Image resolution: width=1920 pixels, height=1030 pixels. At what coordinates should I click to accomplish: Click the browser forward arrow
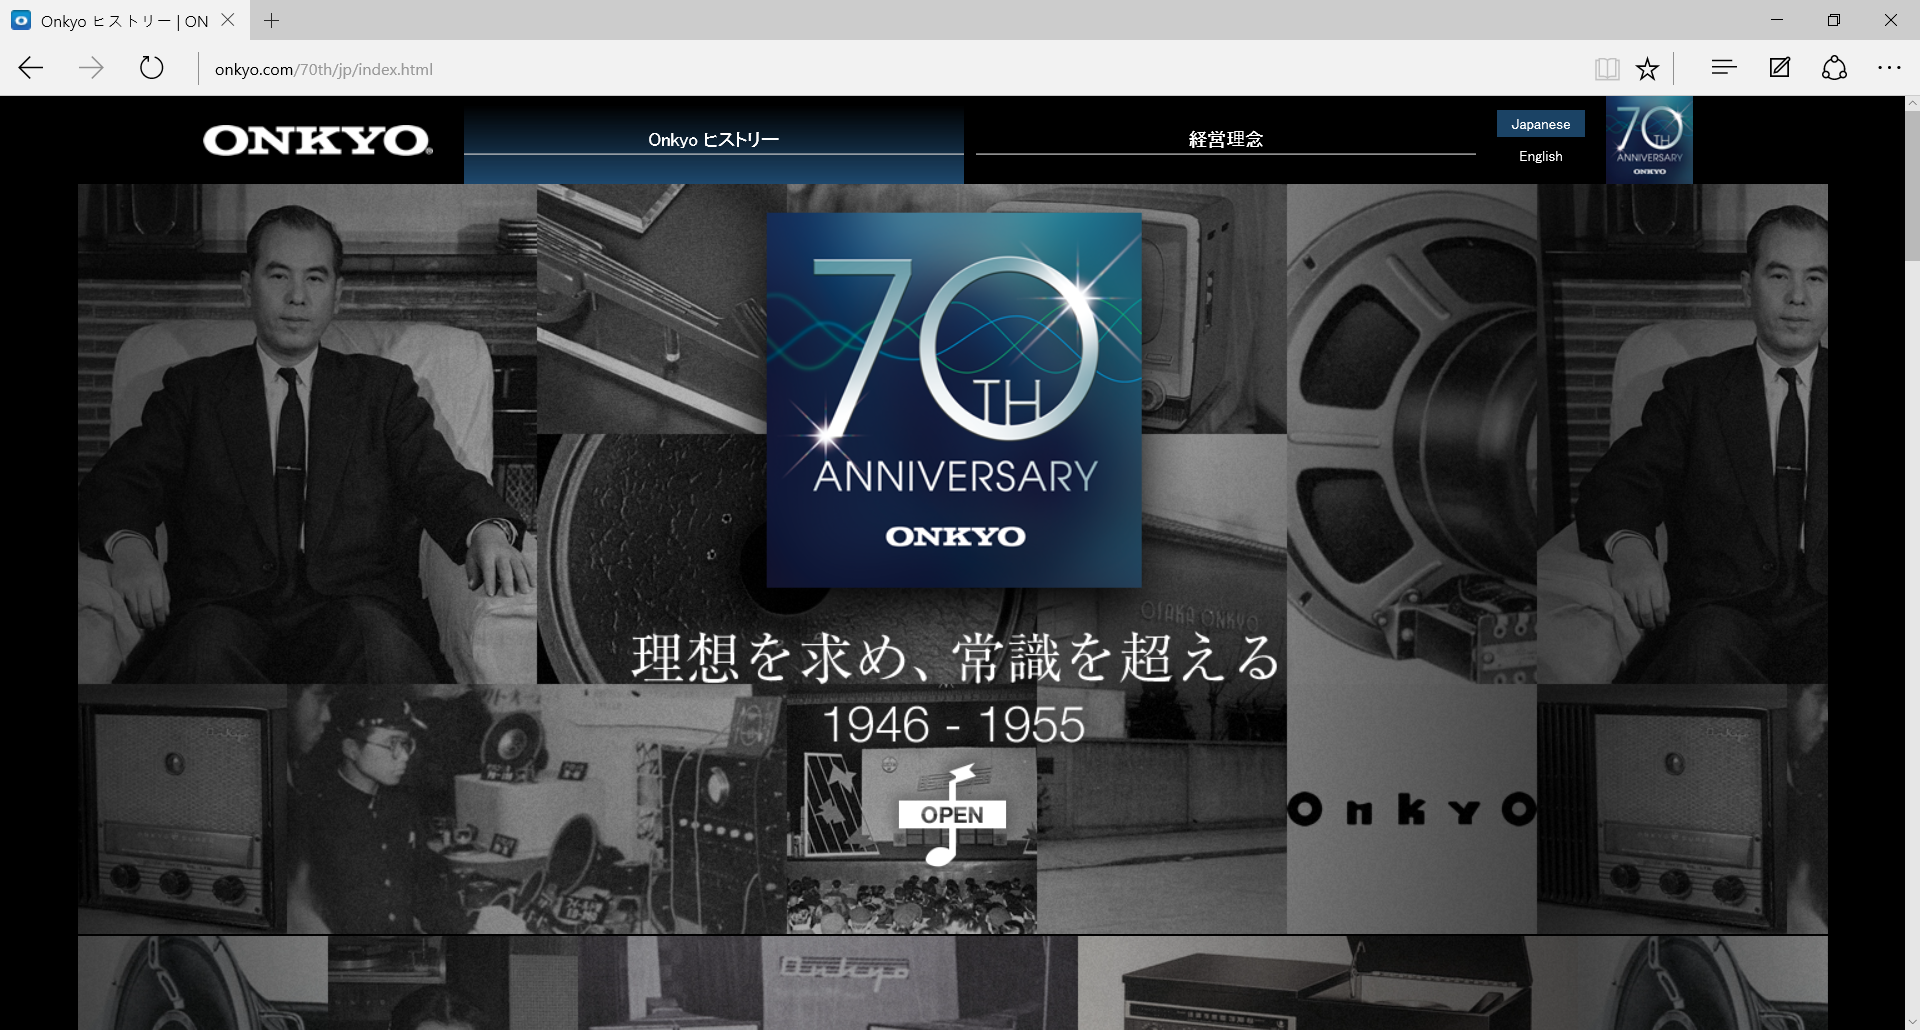[x=91, y=68]
